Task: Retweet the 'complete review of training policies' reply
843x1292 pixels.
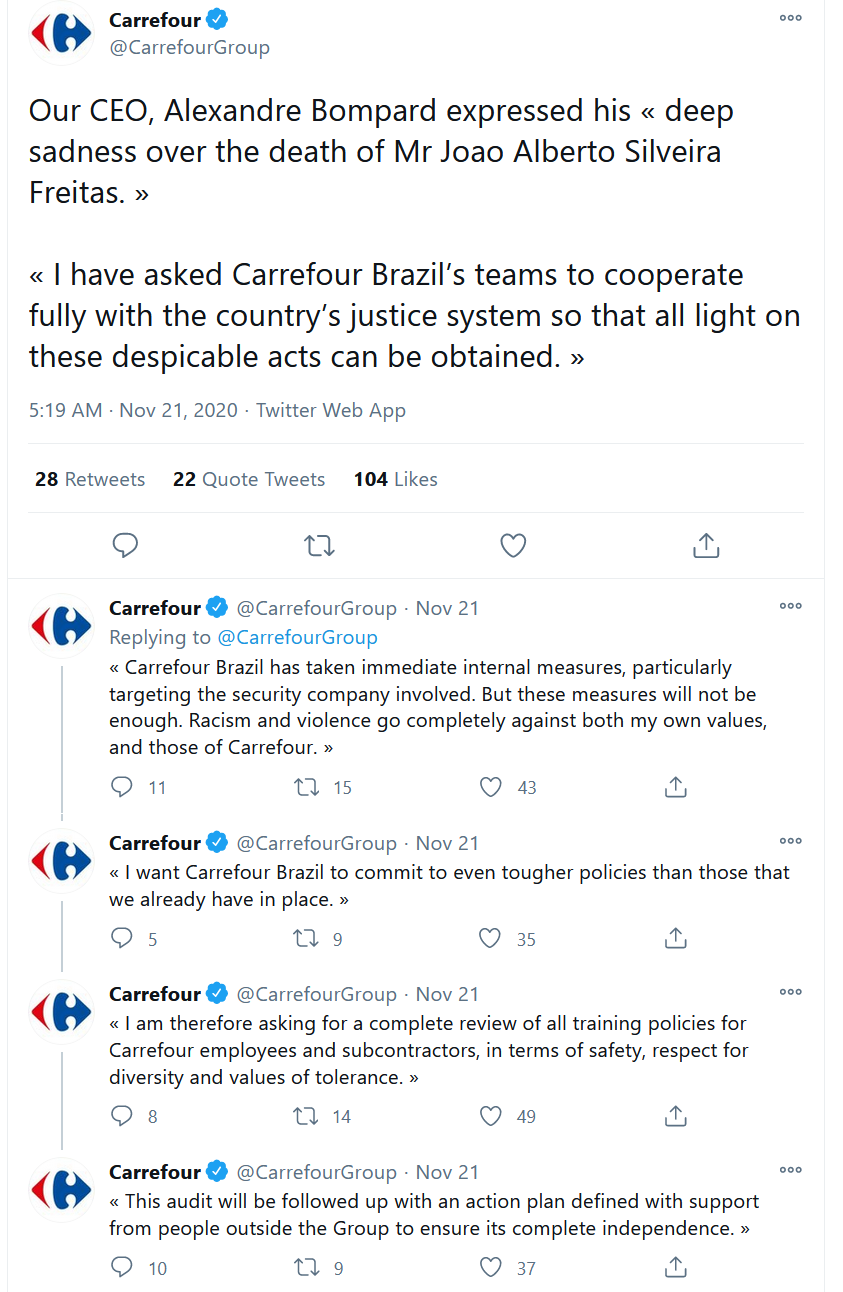Action: (306, 1115)
